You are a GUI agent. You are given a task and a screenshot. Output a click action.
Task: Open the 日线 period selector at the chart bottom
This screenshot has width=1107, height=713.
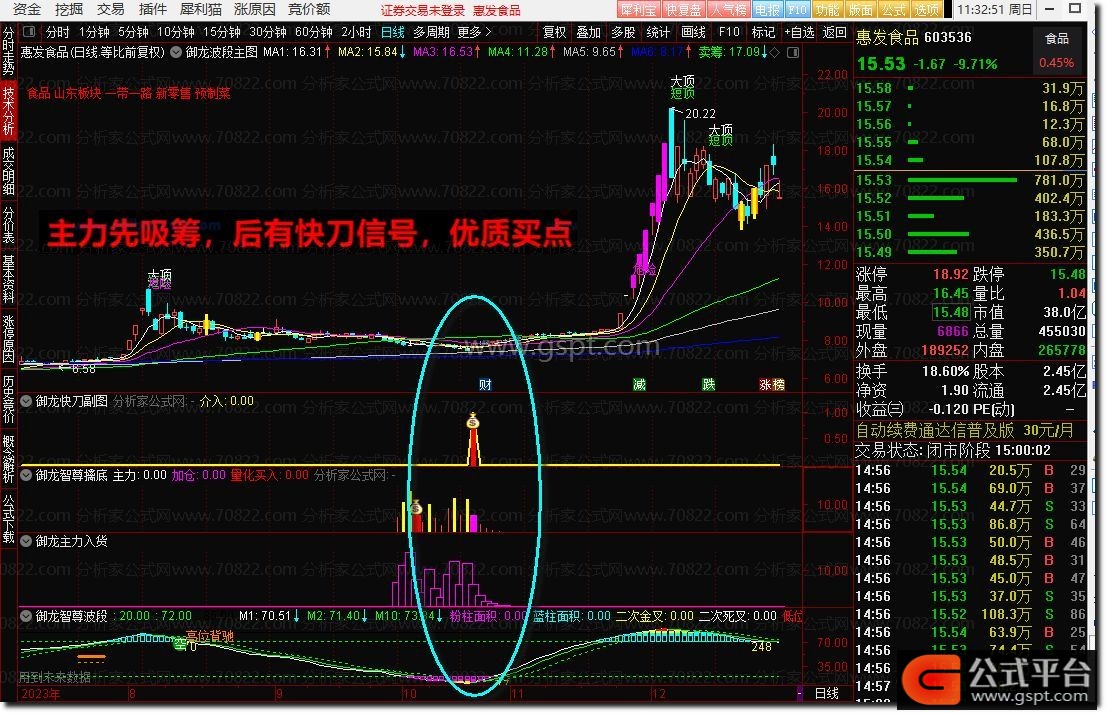point(827,693)
